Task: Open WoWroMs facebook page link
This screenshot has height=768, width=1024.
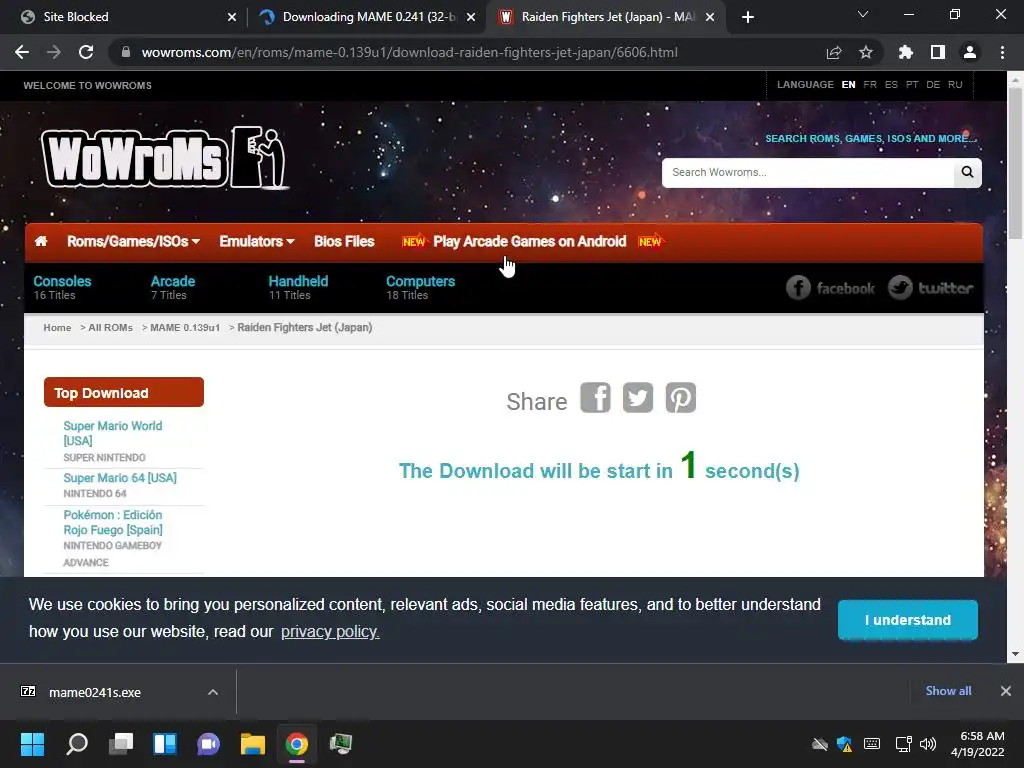Action: pyautogui.click(x=830, y=288)
